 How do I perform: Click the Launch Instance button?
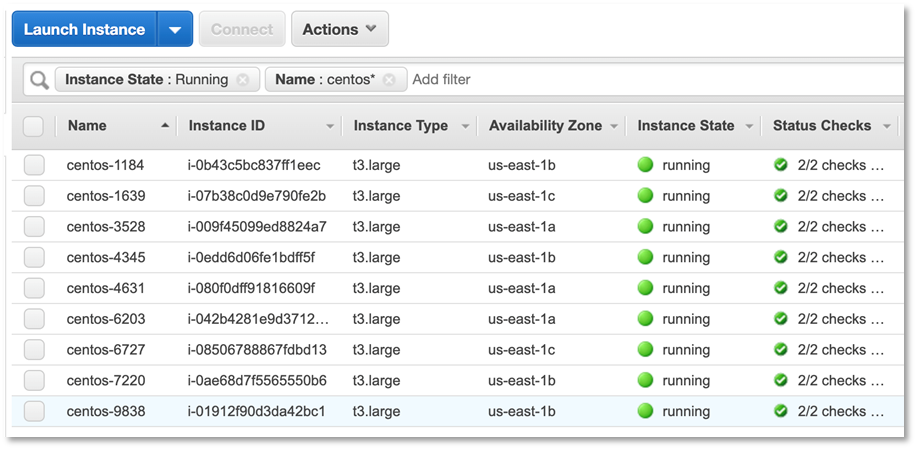coord(85,29)
